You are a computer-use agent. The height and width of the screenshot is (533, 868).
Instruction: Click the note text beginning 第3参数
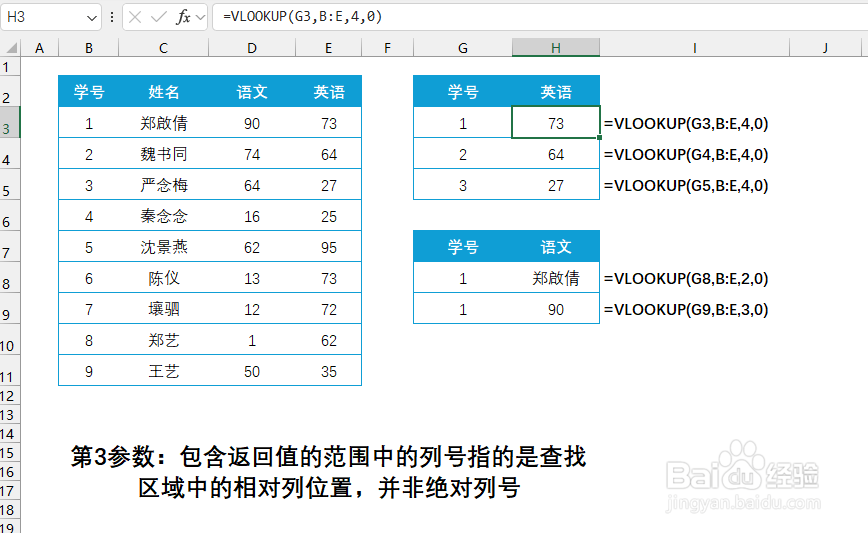(328, 472)
